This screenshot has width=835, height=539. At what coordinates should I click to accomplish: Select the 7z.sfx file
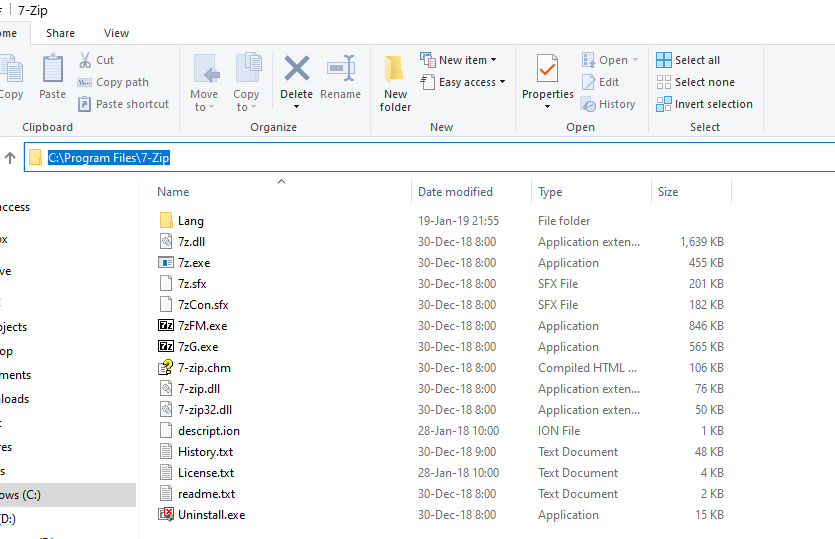point(192,284)
